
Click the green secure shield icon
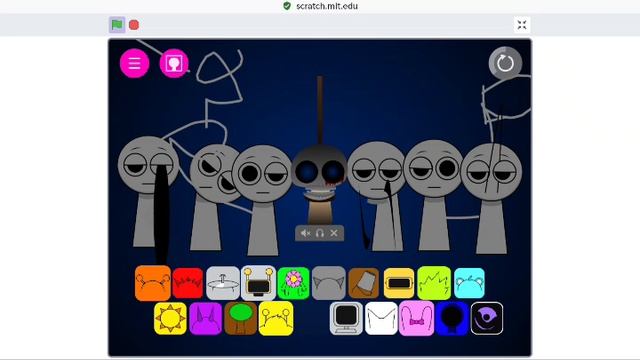click(x=287, y=6)
